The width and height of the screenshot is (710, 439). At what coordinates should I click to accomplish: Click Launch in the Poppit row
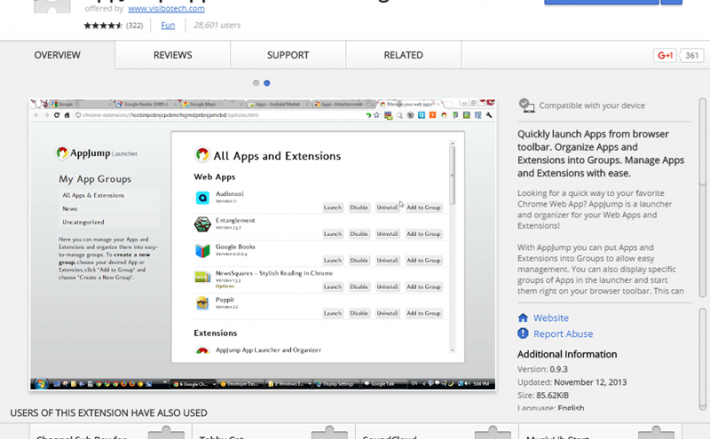332,313
